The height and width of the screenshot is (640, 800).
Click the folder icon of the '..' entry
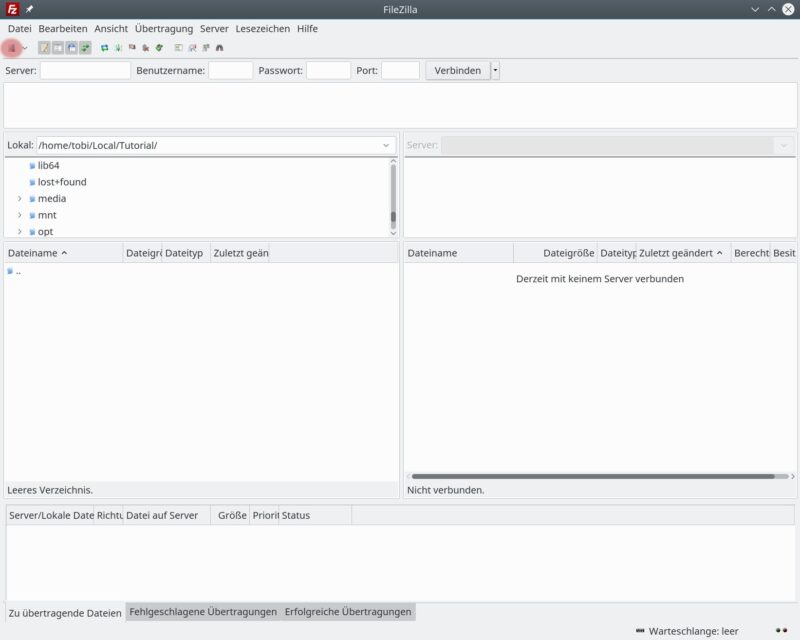[10, 272]
